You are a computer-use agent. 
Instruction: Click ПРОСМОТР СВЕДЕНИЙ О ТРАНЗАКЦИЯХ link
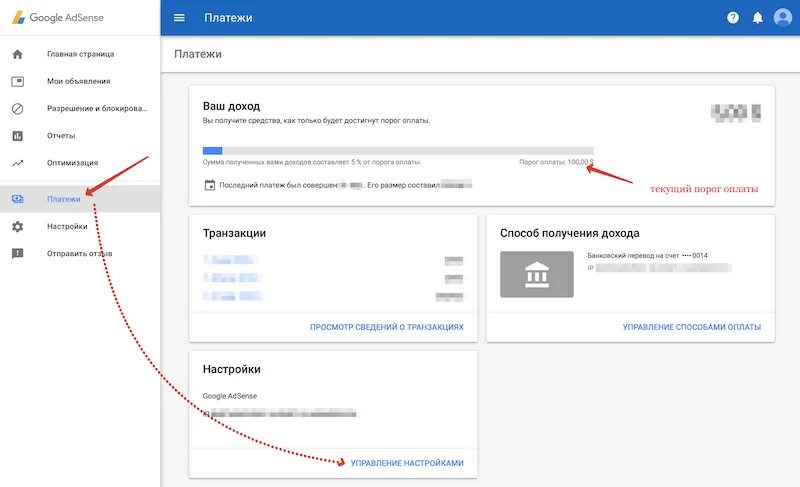click(387, 327)
